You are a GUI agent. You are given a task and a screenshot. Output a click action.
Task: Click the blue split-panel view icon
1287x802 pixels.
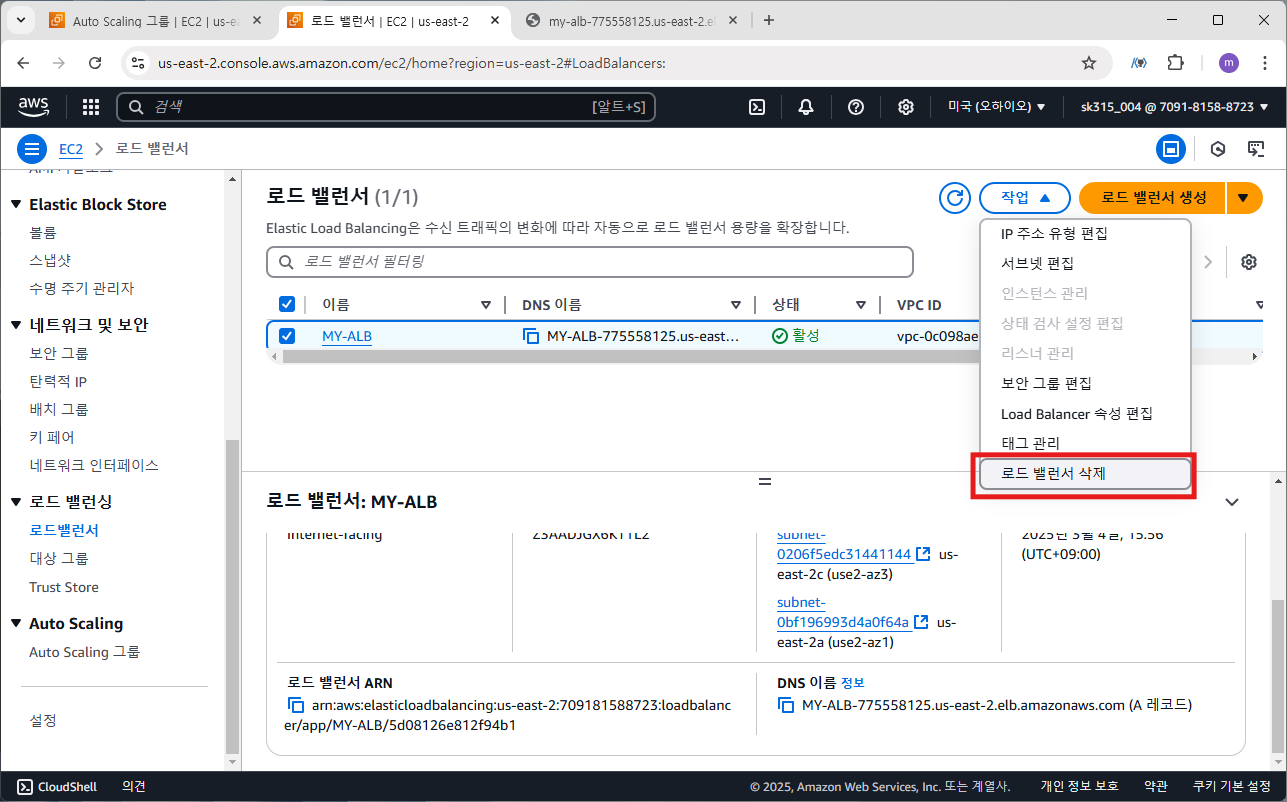tap(1171, 149)
